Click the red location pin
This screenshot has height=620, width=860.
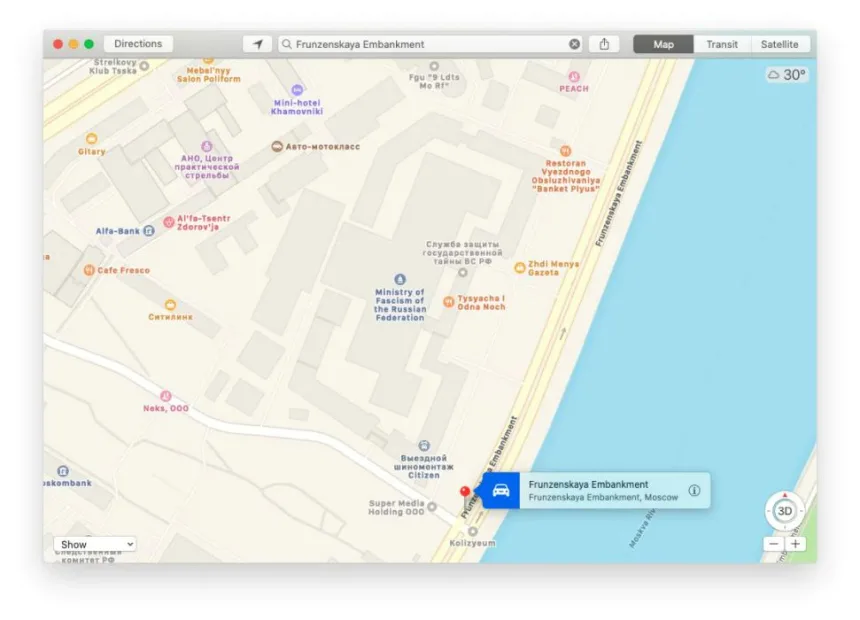464,491
